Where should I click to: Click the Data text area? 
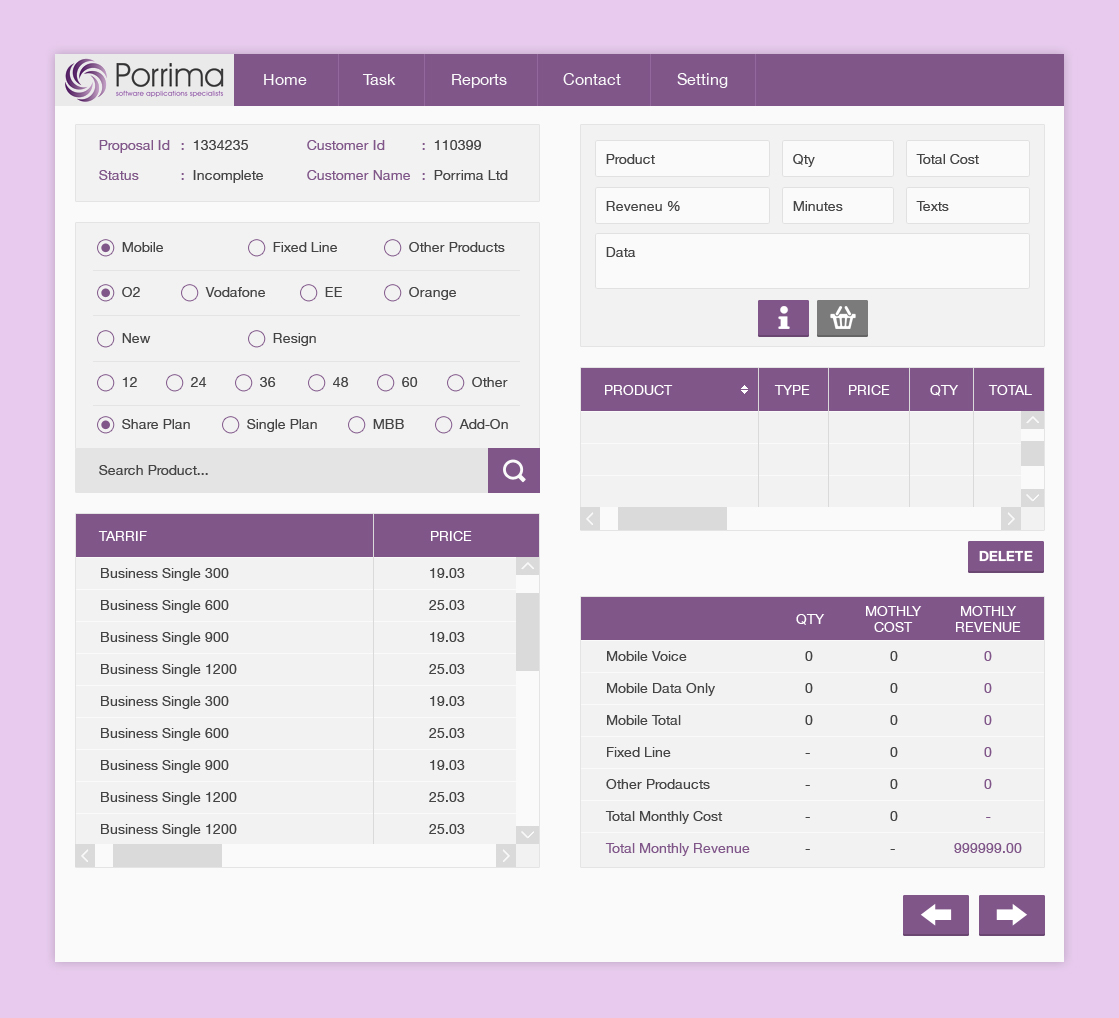pos(812,261)
